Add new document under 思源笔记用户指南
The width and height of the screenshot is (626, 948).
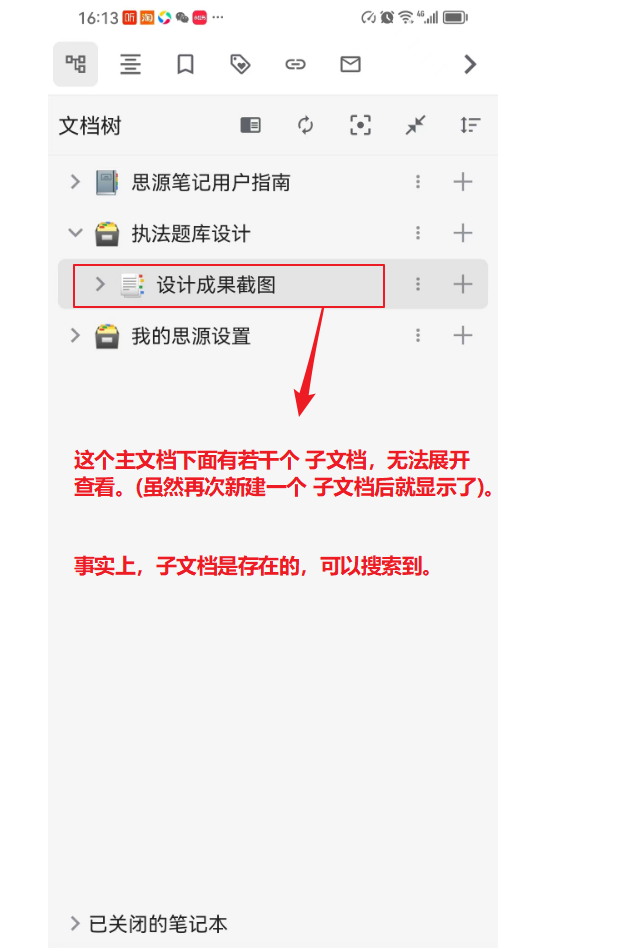click(463, 182)
